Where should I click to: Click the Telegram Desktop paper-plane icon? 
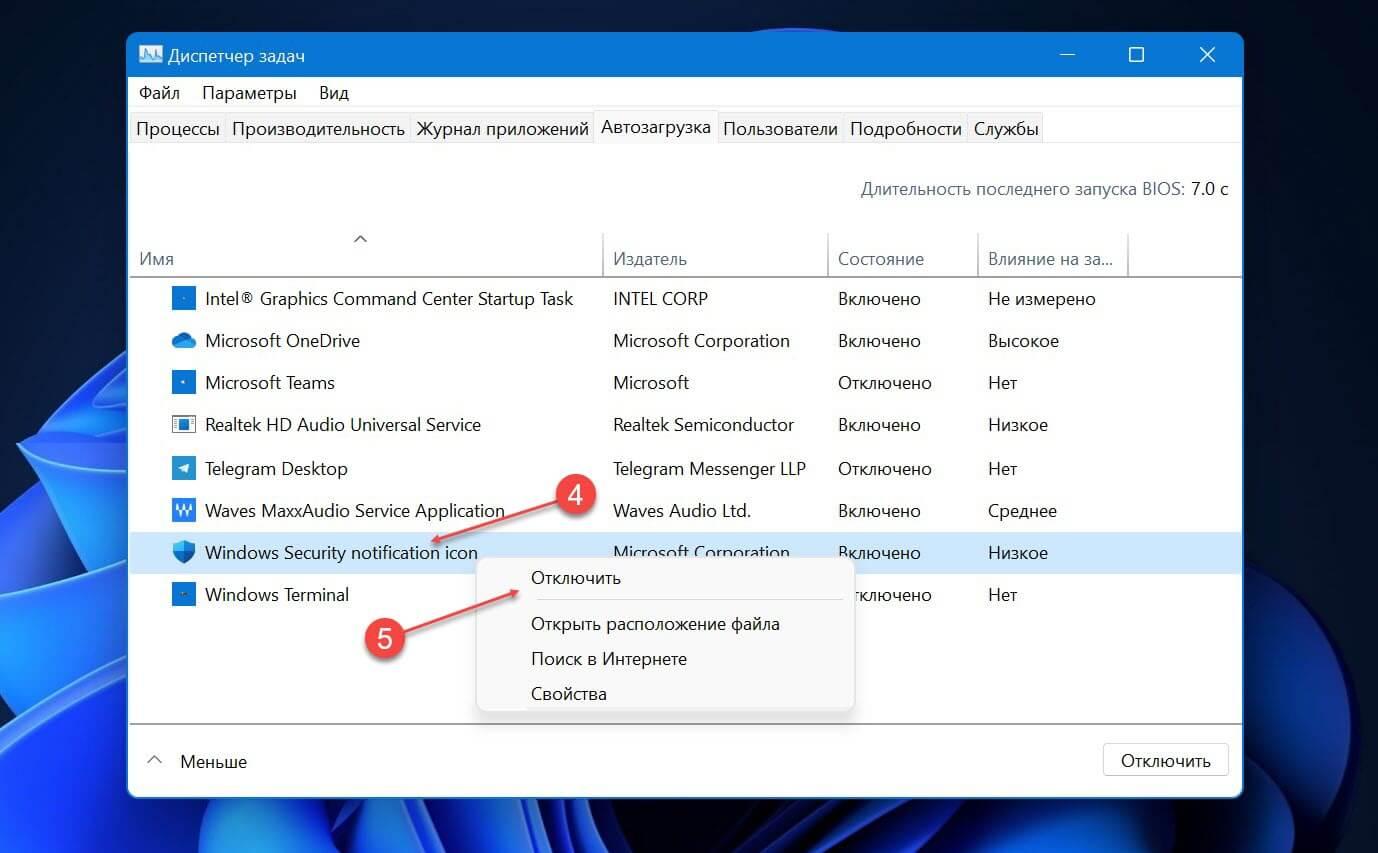click(x=184, y=468)
